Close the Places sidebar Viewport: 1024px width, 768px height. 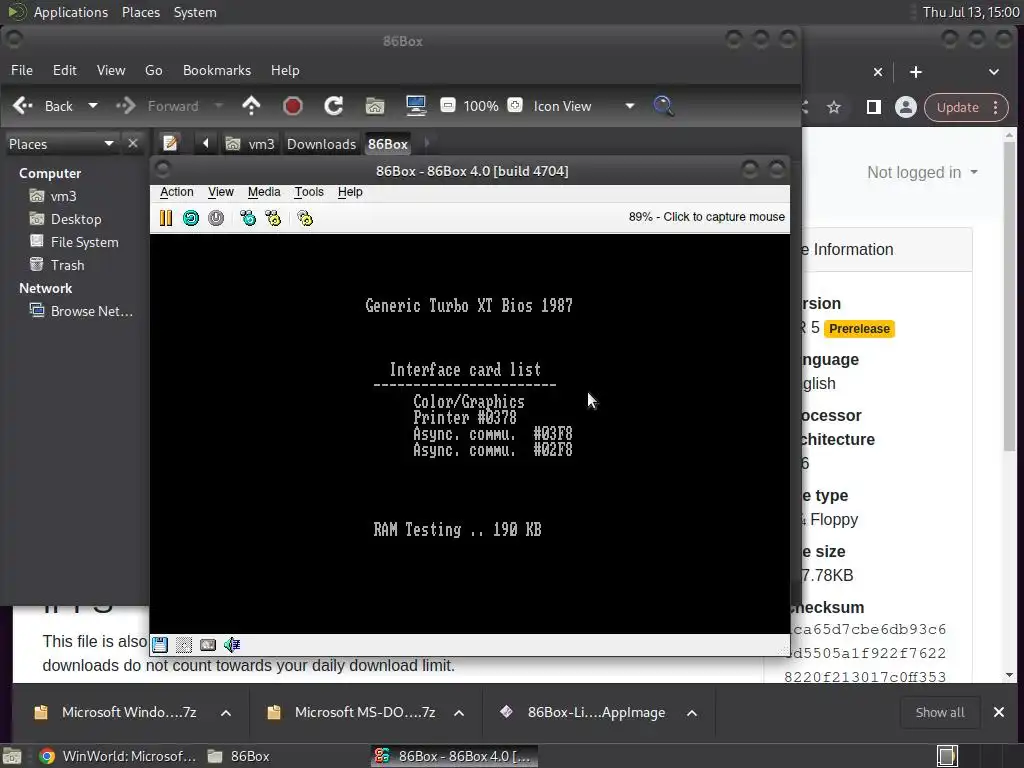click(x=133, y=143)
